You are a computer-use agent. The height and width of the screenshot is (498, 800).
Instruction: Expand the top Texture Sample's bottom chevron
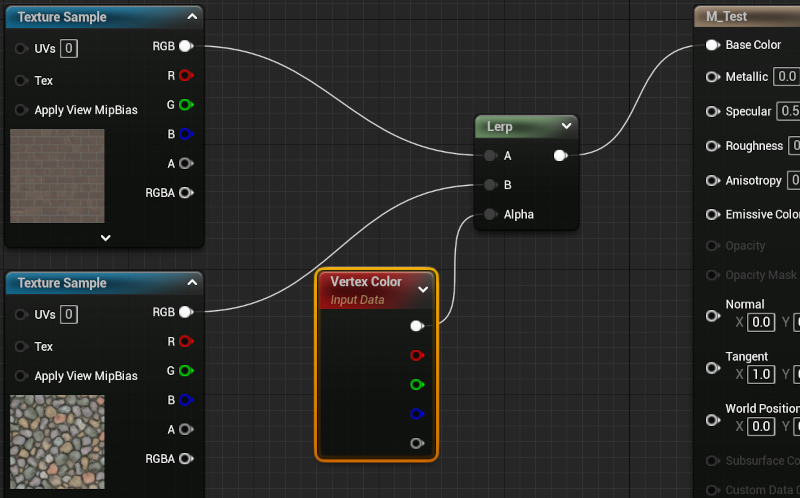coord(105,238)
